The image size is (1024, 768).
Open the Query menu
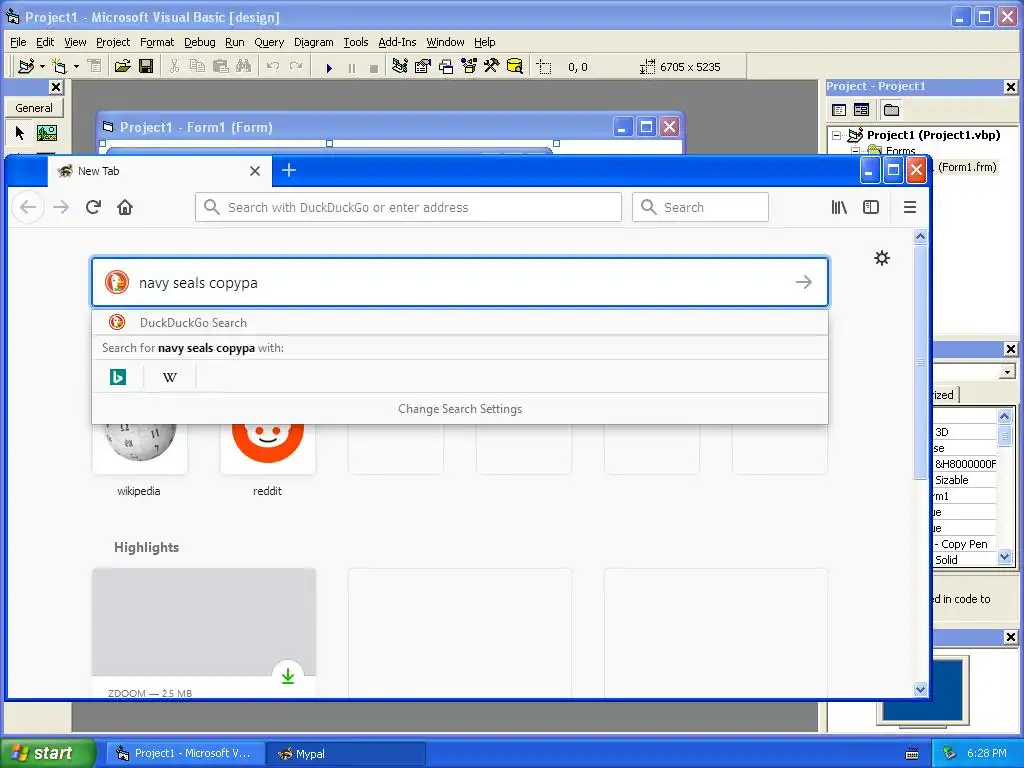click(269, 42)
